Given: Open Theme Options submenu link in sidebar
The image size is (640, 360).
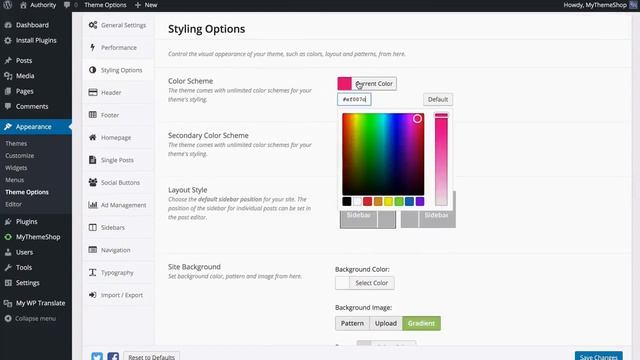Looking at the screenshot, I should click(x=27, y=192).
